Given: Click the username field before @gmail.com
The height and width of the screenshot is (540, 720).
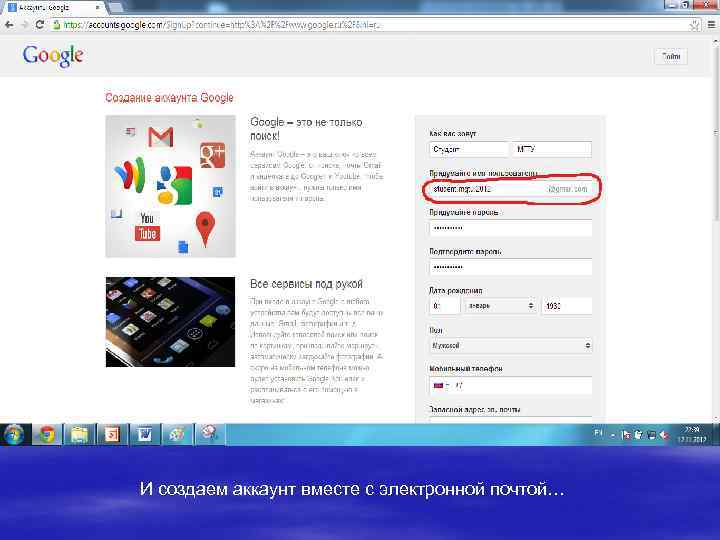Looking at the screenshot, I should 511,189.
